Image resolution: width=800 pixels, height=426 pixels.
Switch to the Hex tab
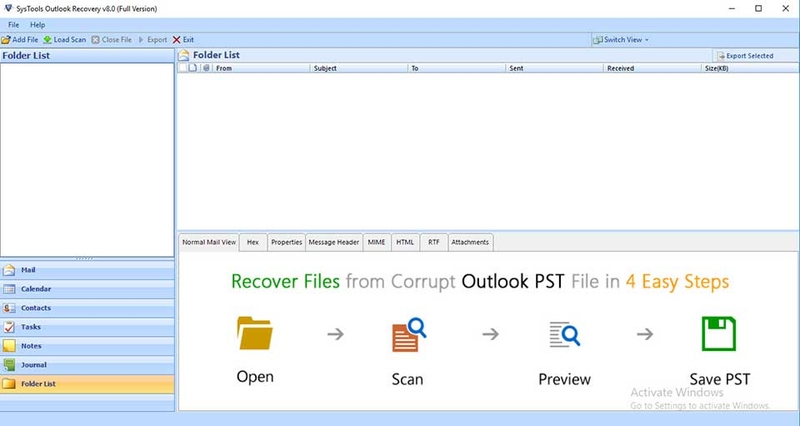click(x=253, y=242)
